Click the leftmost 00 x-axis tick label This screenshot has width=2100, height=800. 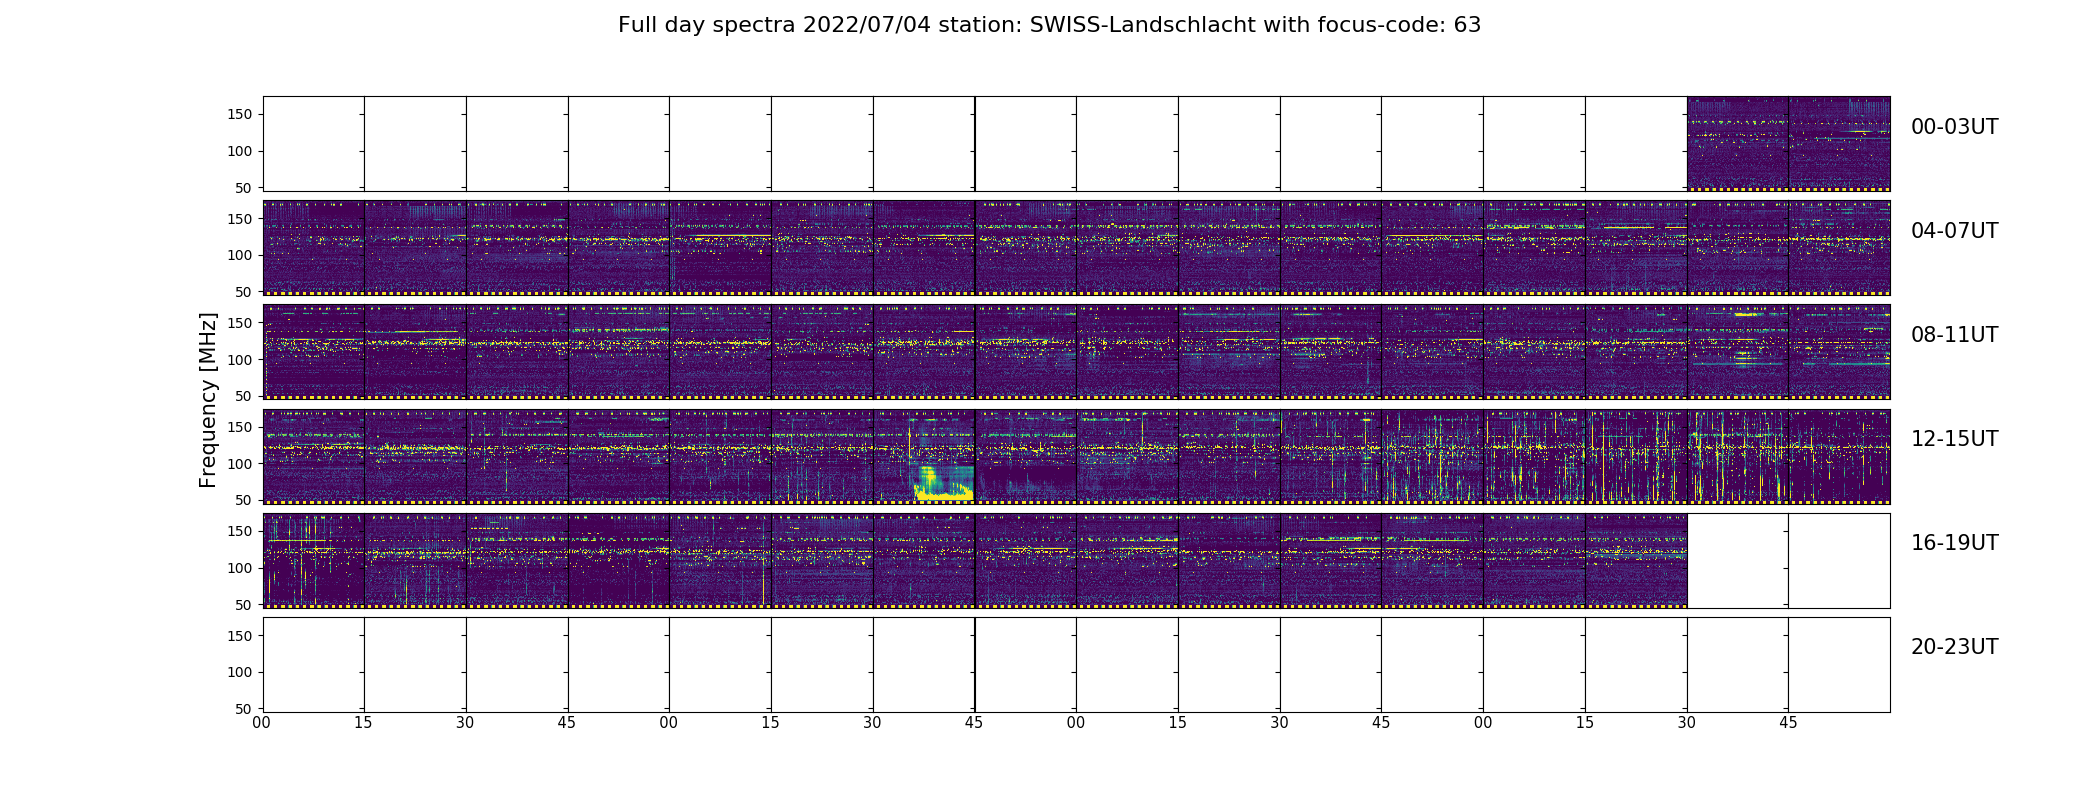262,722
